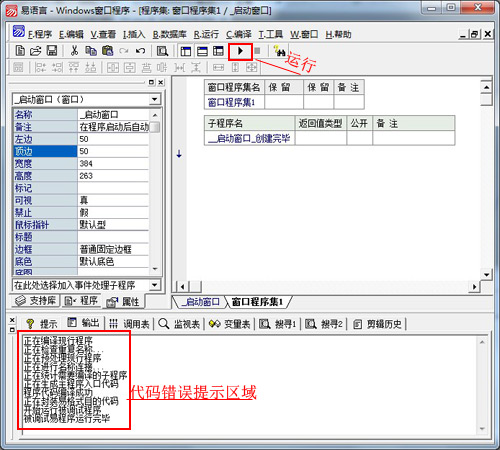Click the Copy toolbar icon
Viewport: 500px width, 450px height.
pos(91,51)
